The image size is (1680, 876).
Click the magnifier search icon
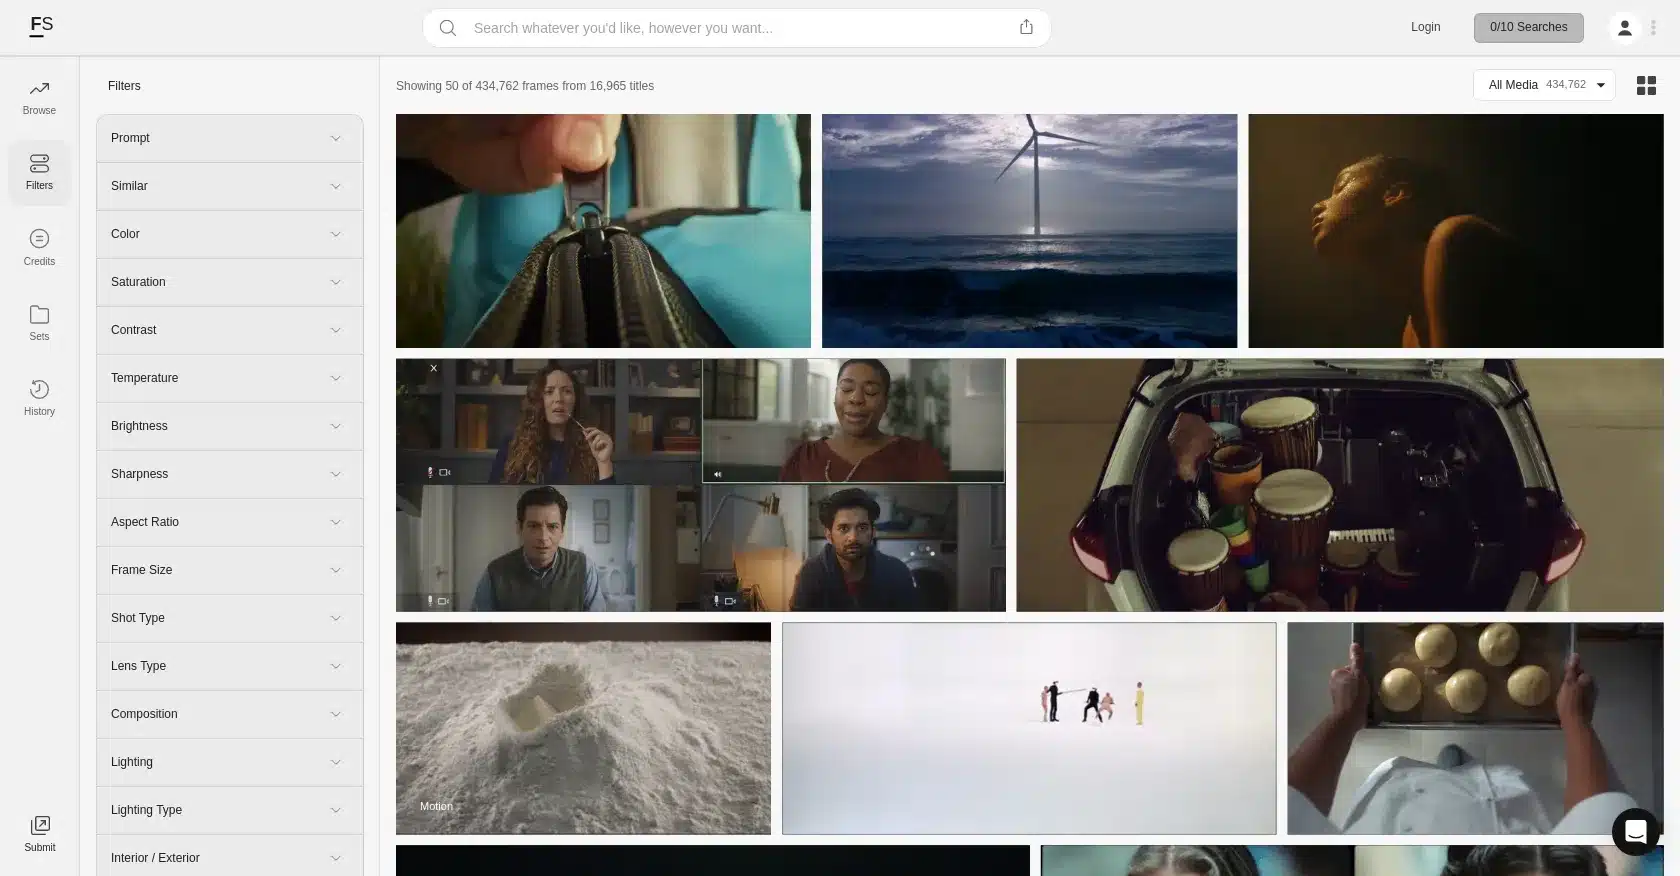pos(448,28)
